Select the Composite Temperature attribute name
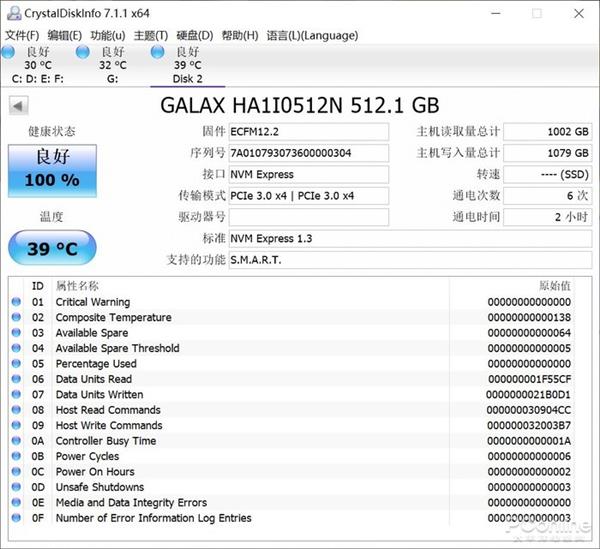Viewport: 600px width, 549px height. (114, 318)
